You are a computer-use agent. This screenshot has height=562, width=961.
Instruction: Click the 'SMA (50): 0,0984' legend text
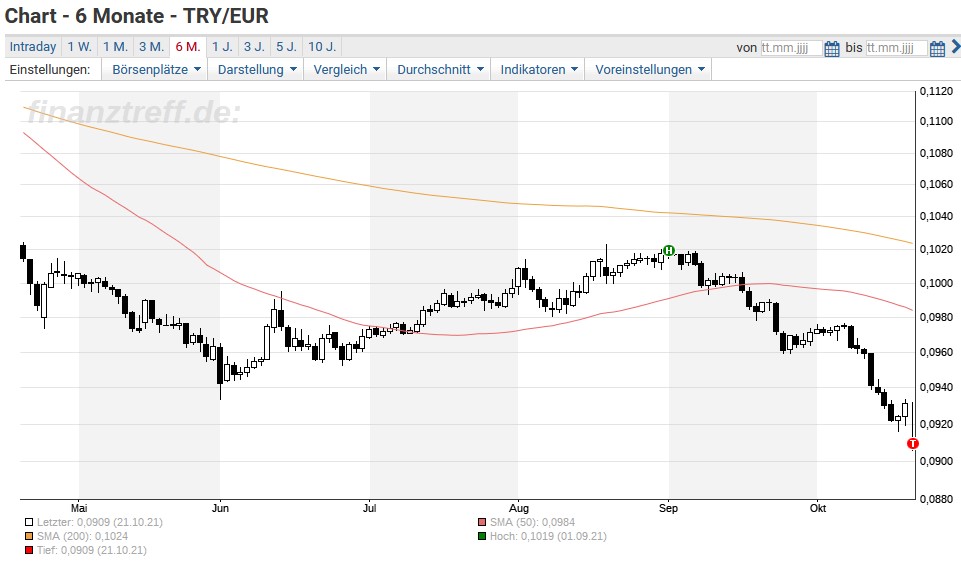click(x=532, y=523)
